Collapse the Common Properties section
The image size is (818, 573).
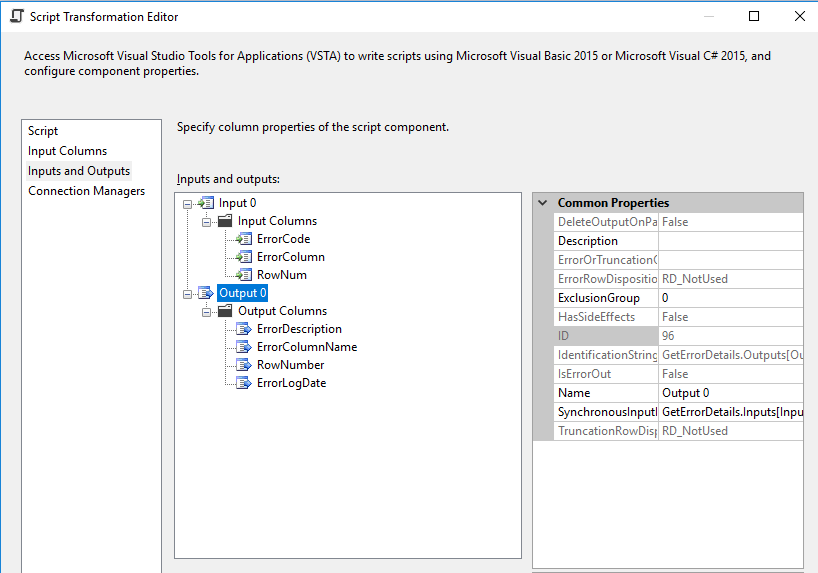[x=543, y=202]
